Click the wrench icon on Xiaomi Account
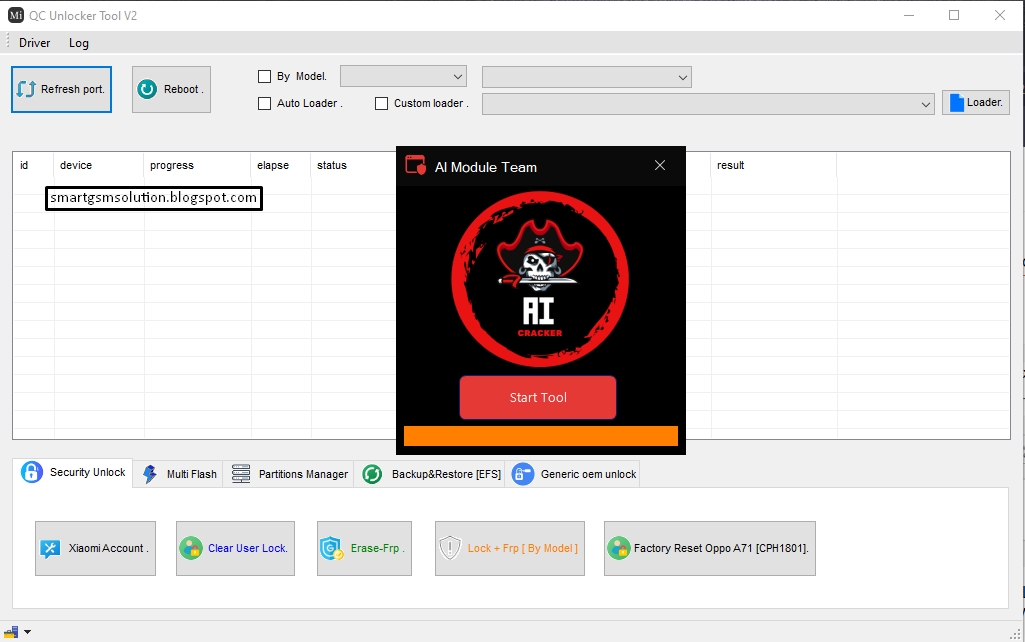The width and height of the screenshot is (1025, 642). point(50,549)
